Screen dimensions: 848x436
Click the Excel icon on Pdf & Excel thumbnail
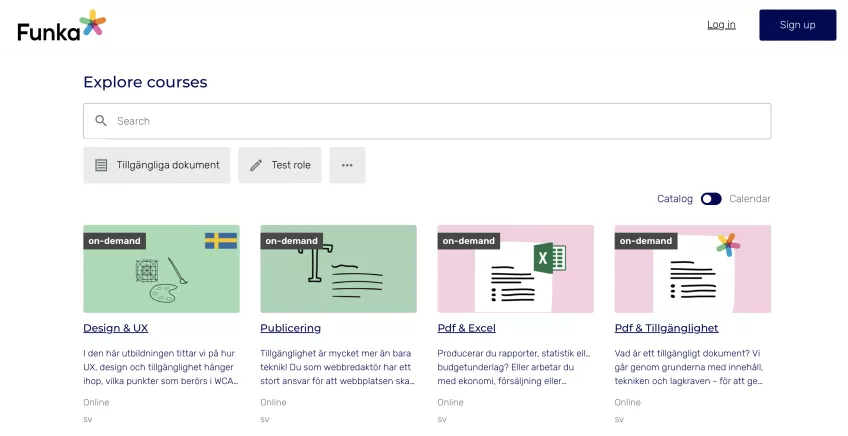click(x=549, y=258)
